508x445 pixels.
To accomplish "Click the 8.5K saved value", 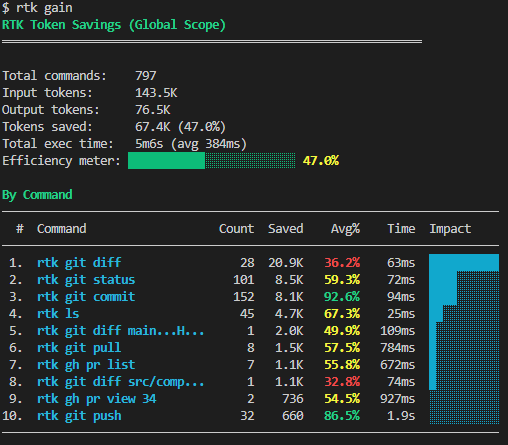I will [289, 280].
